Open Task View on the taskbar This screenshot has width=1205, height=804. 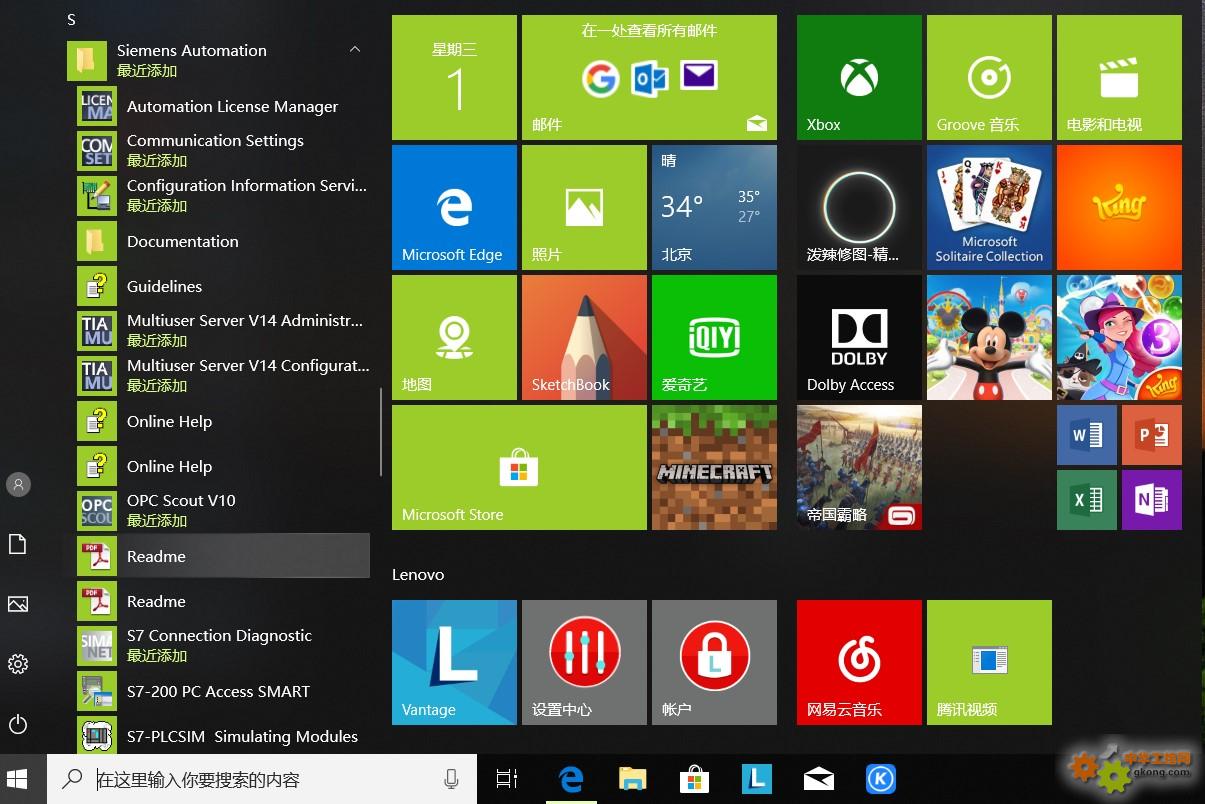[x=507, y=779]
